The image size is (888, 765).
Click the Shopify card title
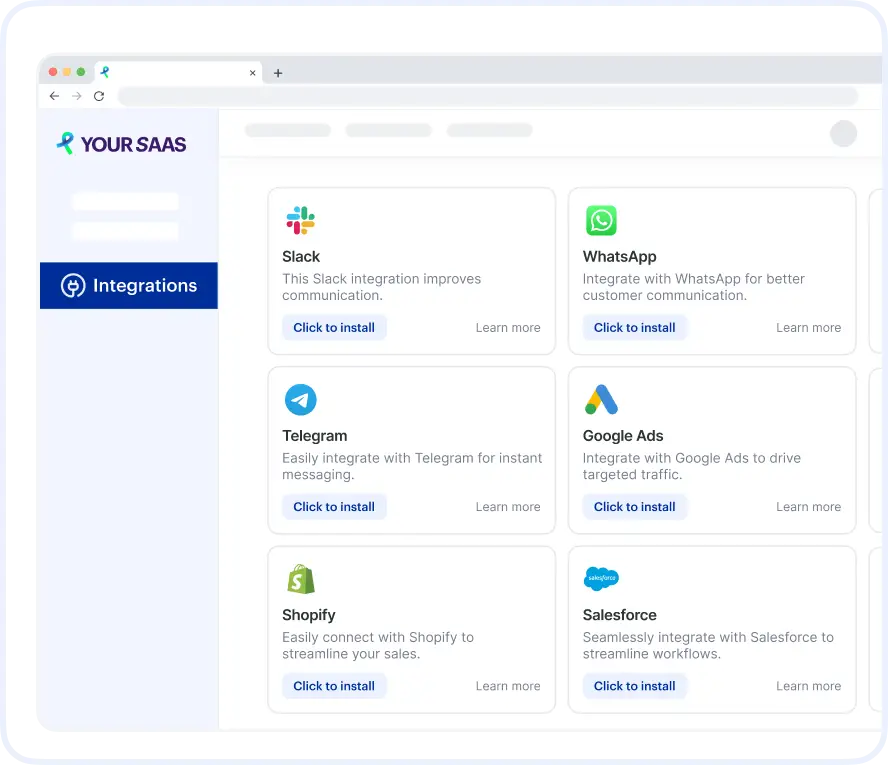(x=309, y=615)
